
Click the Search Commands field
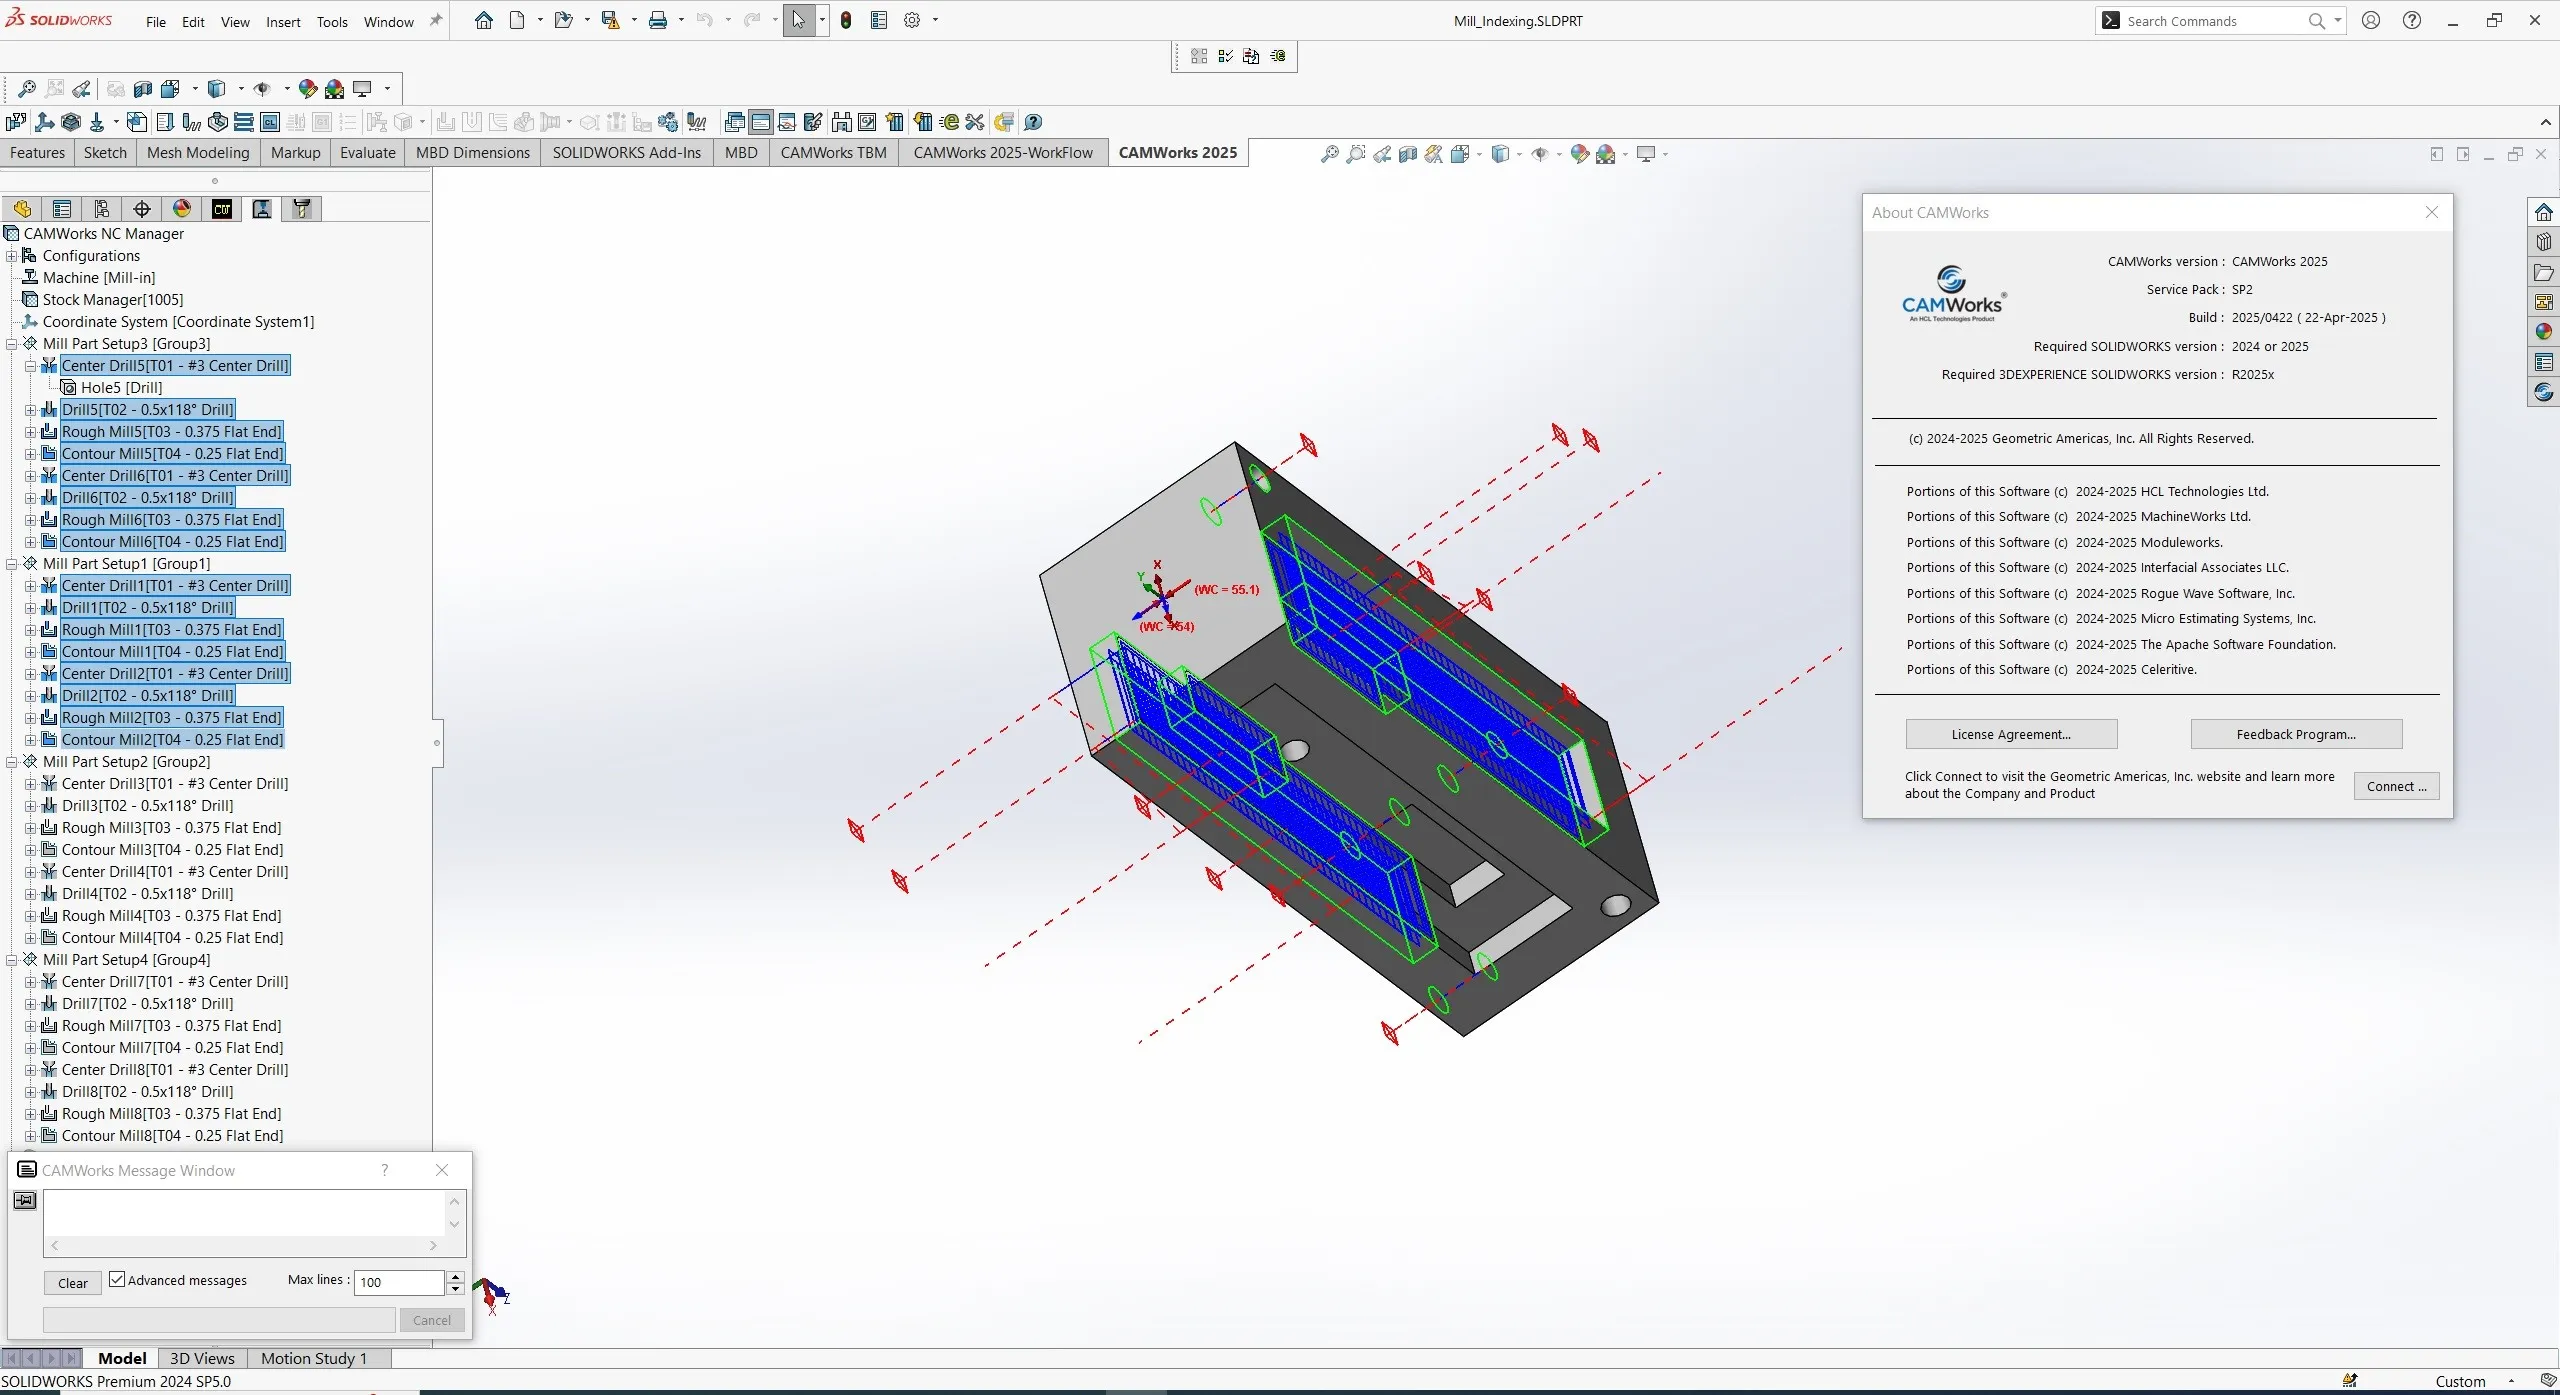[x=2210, y=21]
